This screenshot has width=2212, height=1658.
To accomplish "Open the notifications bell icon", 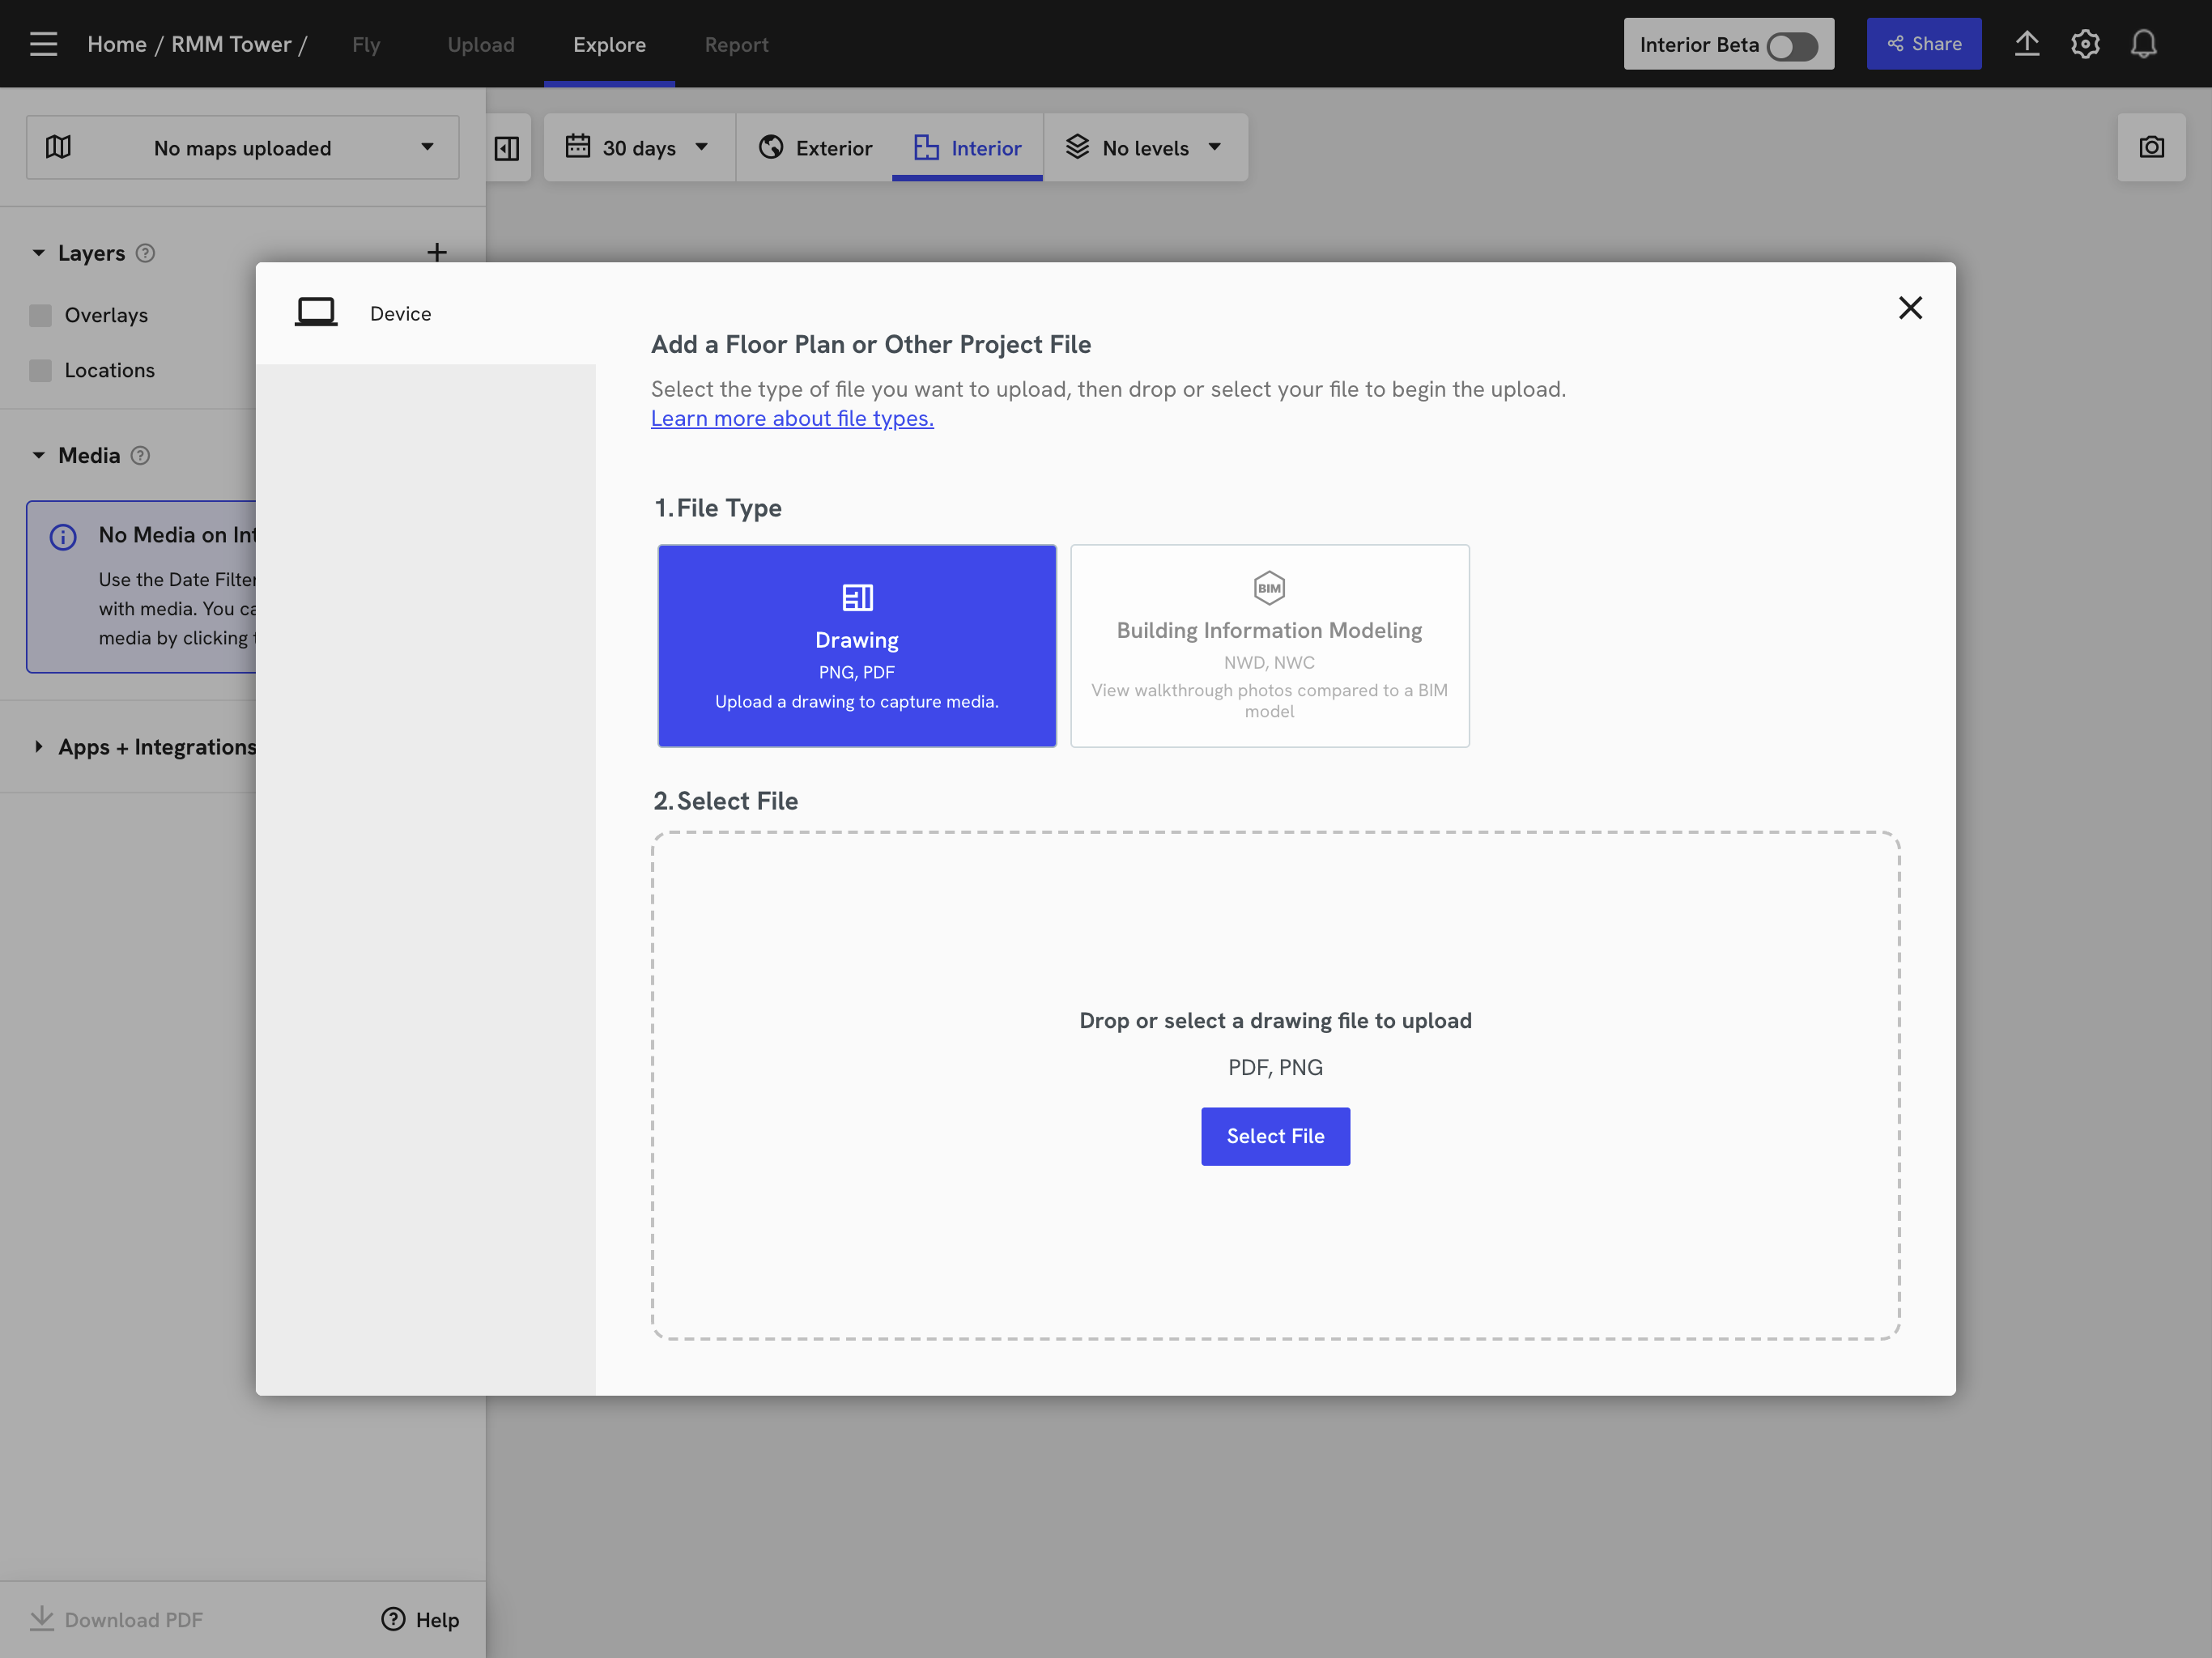I will (x=2143, y=44).
